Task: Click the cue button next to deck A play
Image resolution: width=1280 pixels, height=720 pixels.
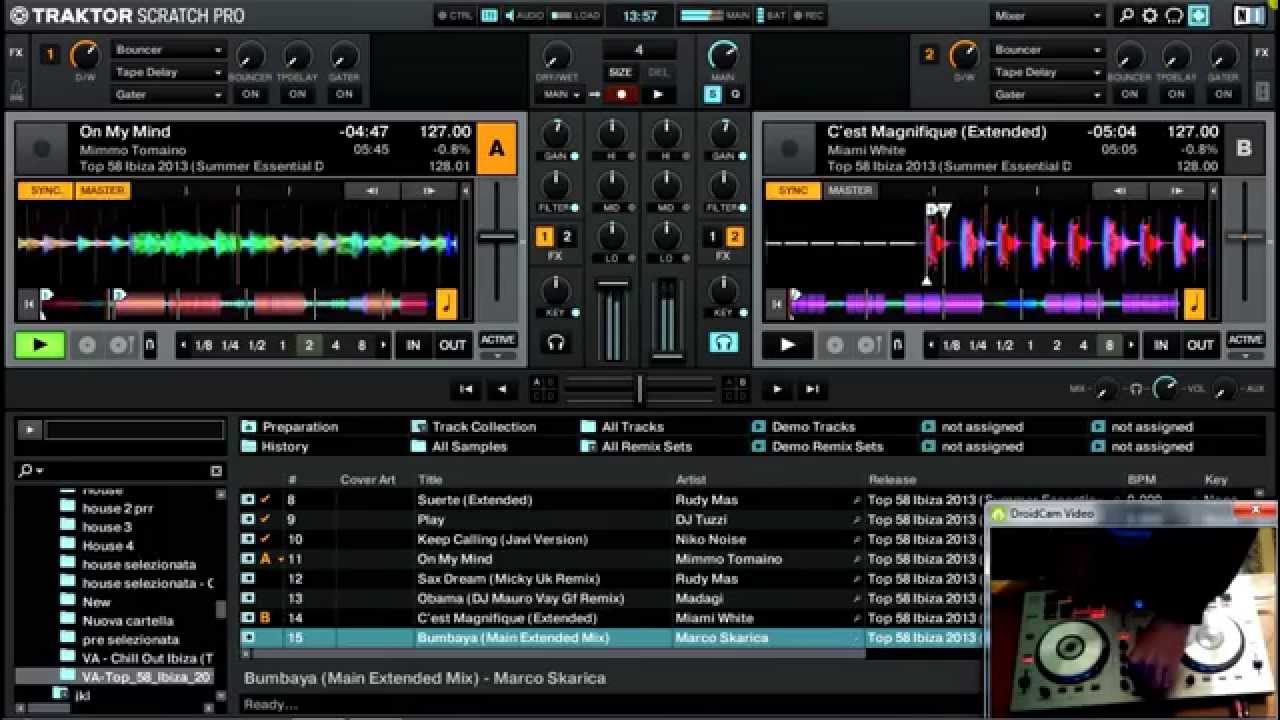Action: click(87, 345)
